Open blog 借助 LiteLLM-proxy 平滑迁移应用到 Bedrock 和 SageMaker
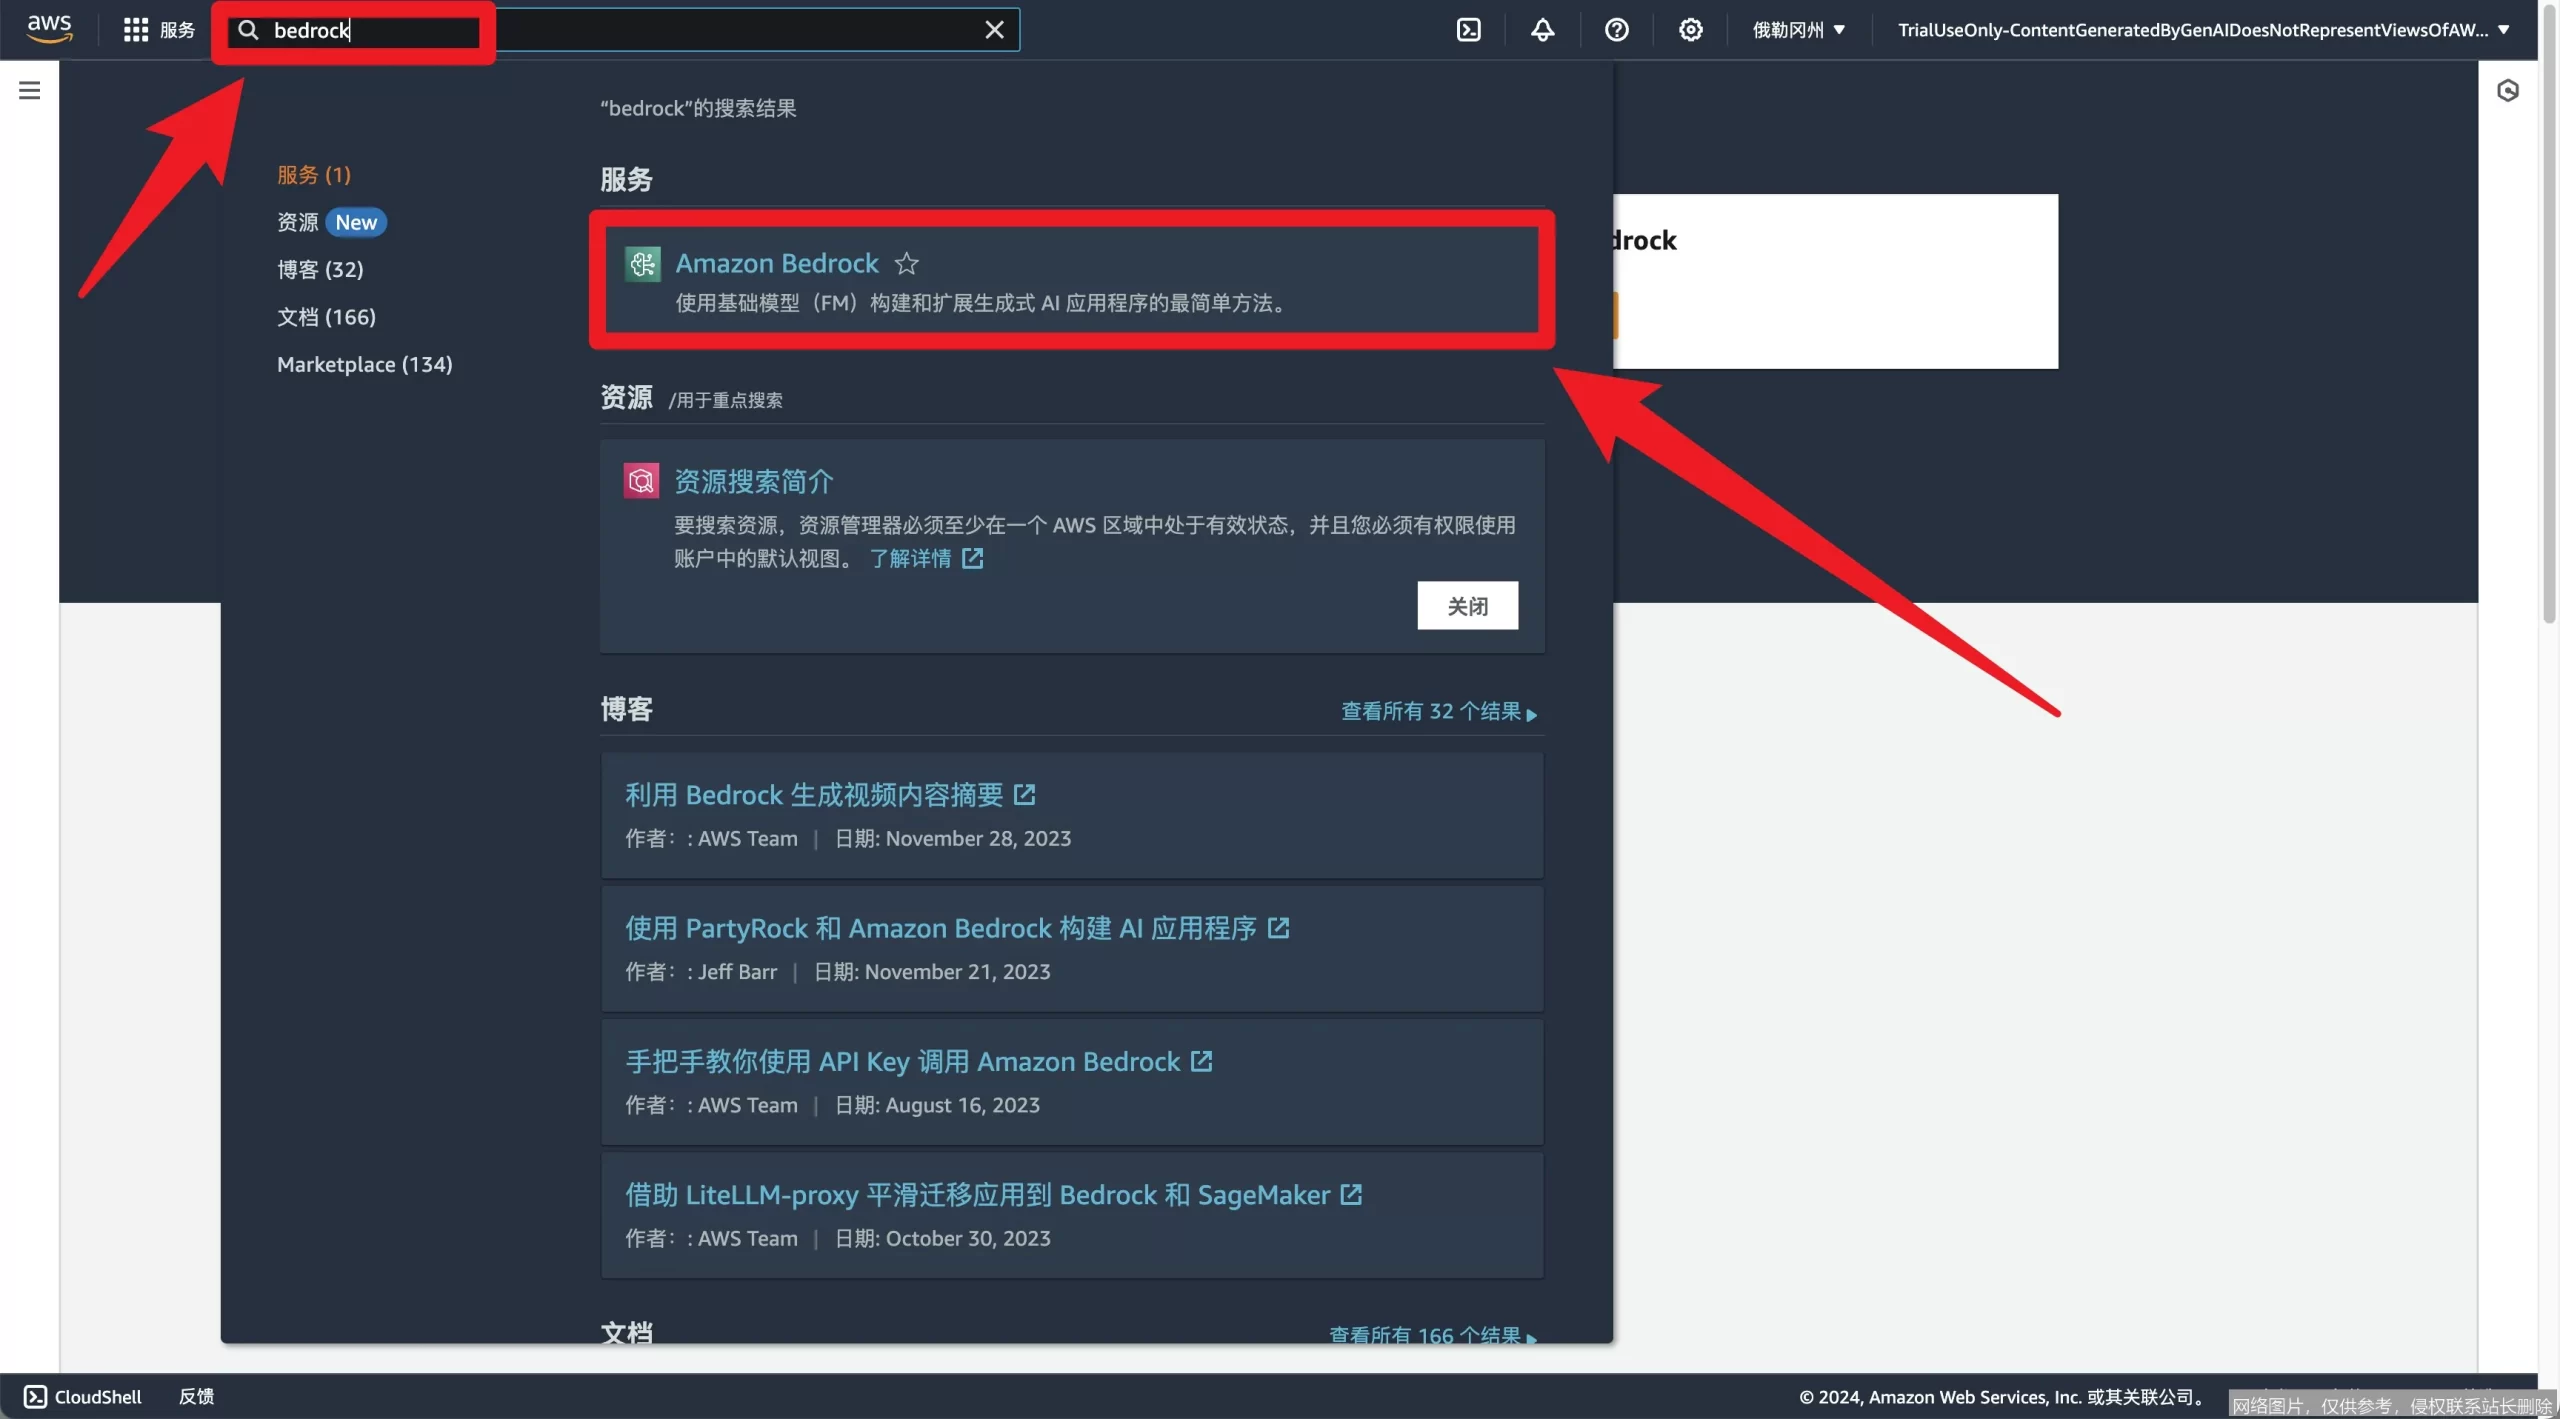Viewport: 2560px width, 1419px height. coord(978,1194)
